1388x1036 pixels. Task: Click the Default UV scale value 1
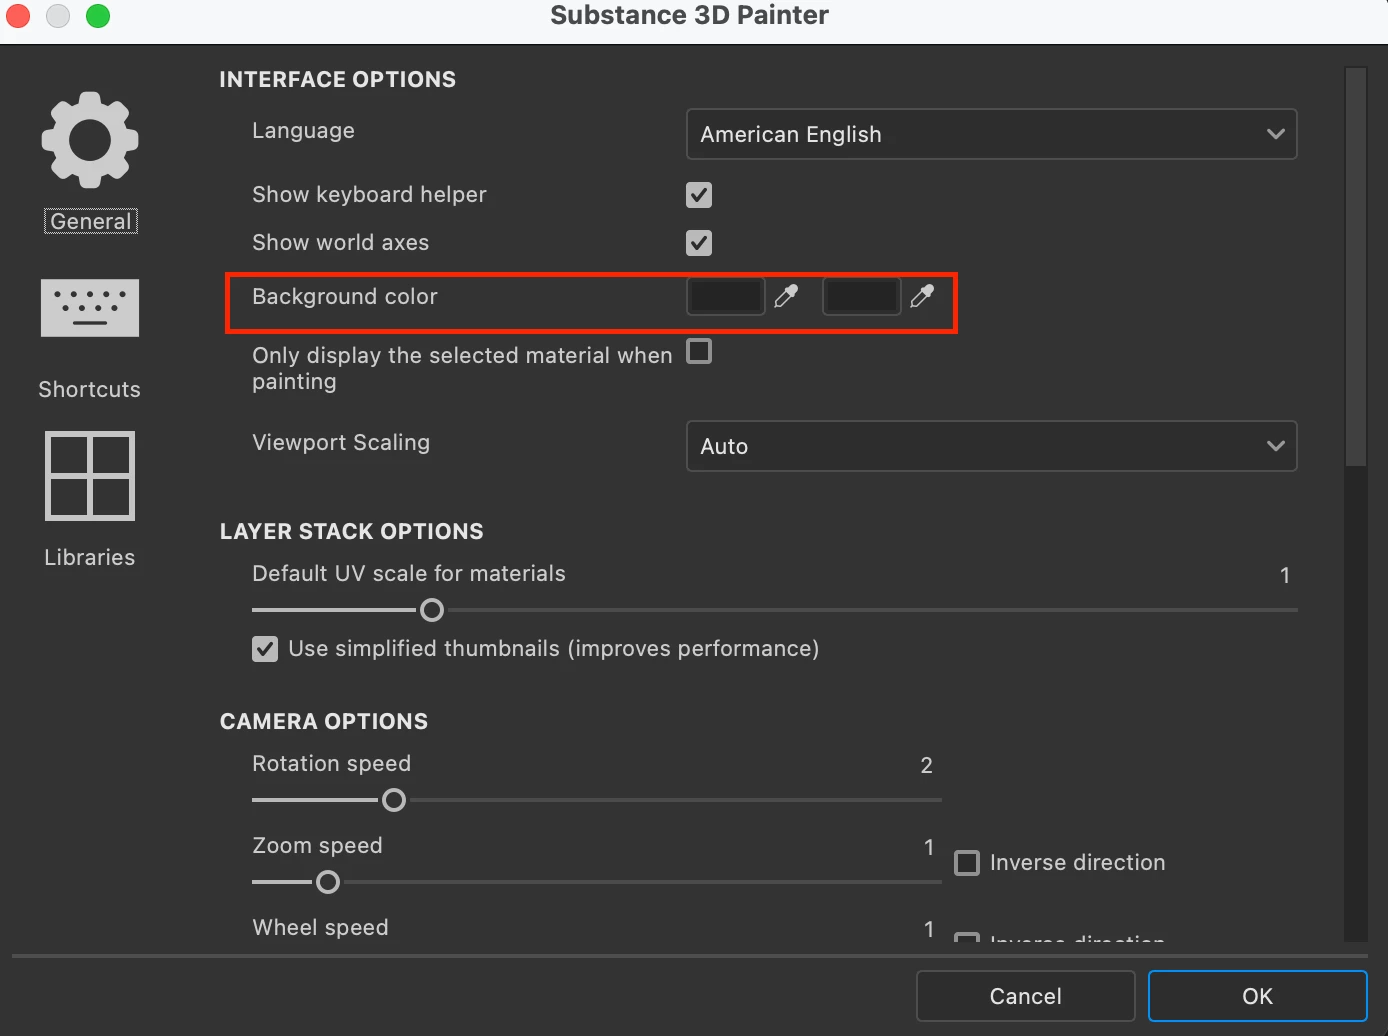(1285, 575)
